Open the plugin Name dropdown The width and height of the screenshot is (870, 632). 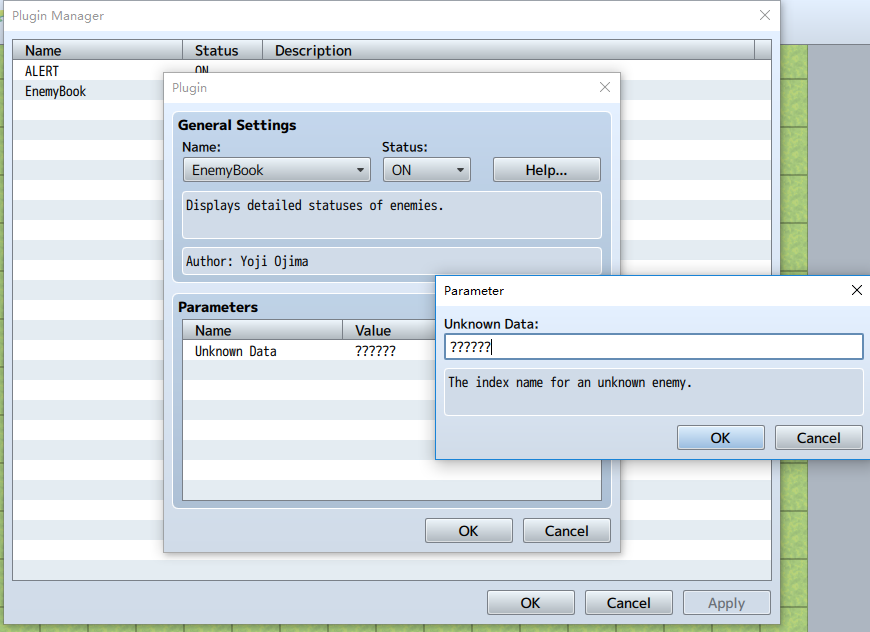(x=276, y=170)
